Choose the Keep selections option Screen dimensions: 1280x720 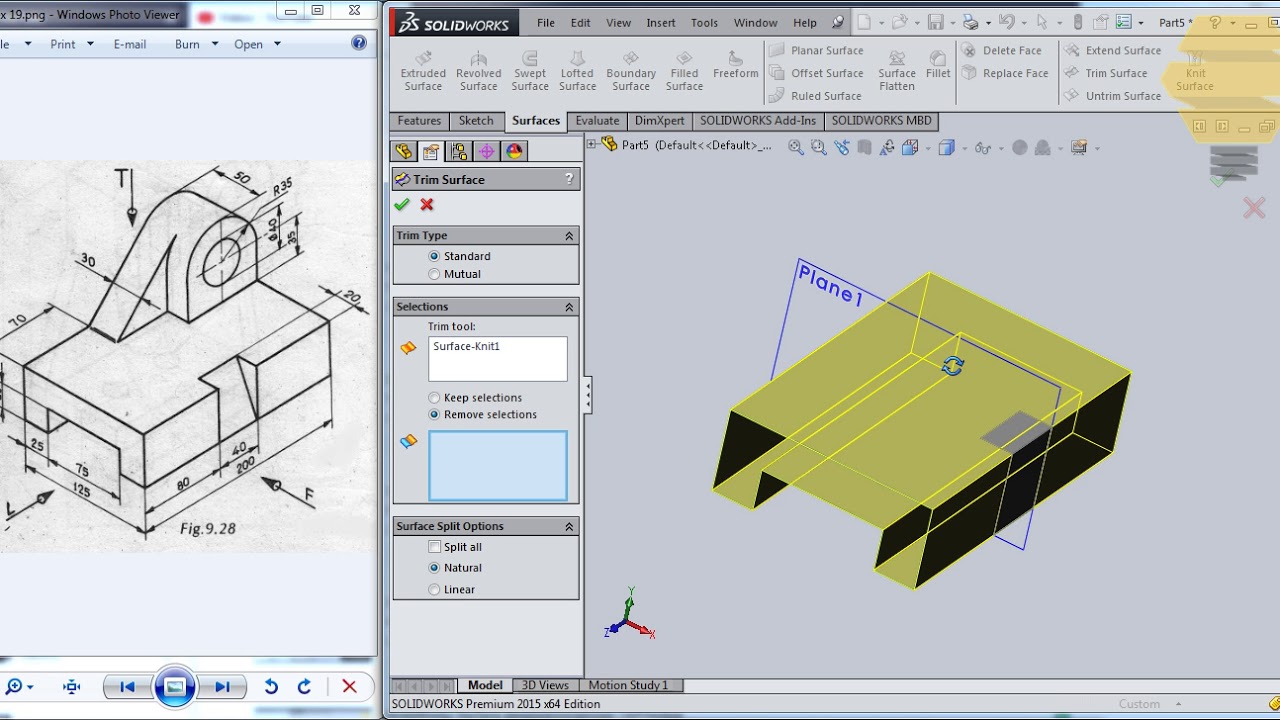click(x=475, y=398)
